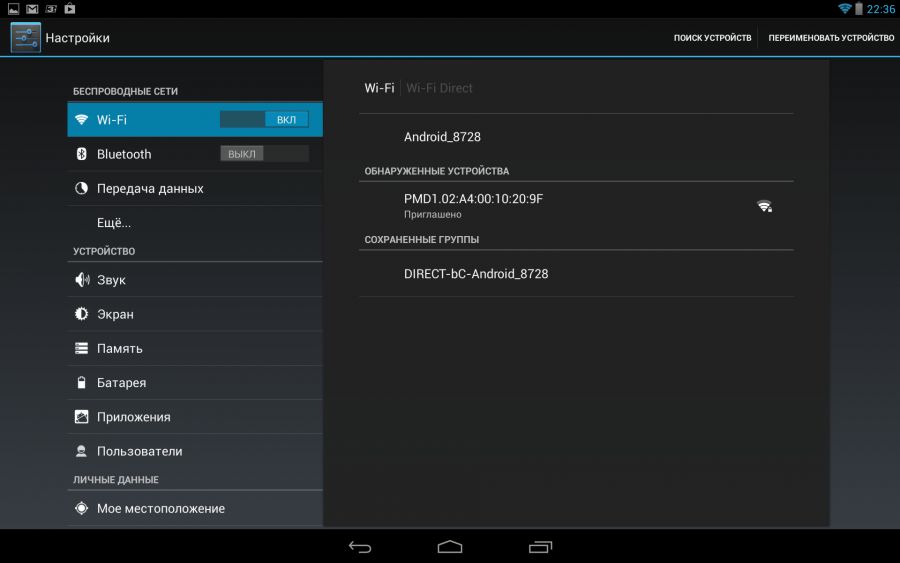Tap the Applications icon in sidebar
This screenshot has width=900, height=563.
coord(82,417)
